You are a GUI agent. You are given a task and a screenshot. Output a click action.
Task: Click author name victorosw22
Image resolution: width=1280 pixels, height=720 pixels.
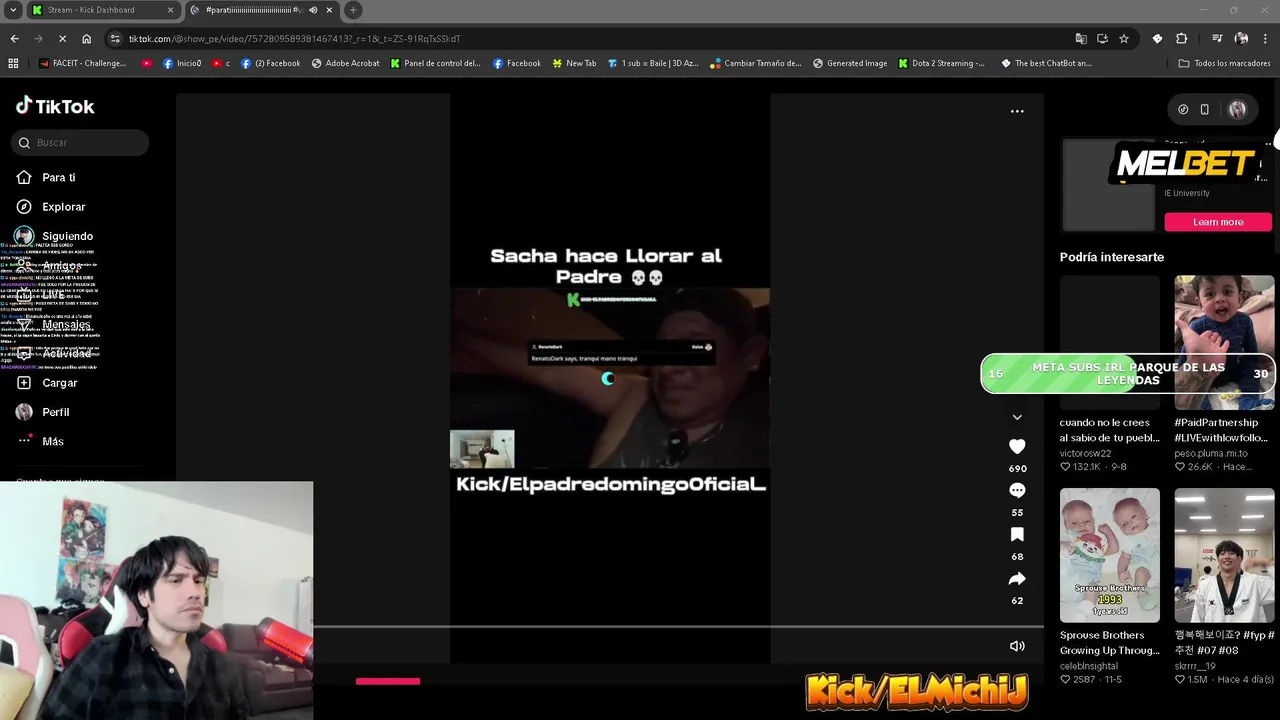click(x=1085, y=453)
